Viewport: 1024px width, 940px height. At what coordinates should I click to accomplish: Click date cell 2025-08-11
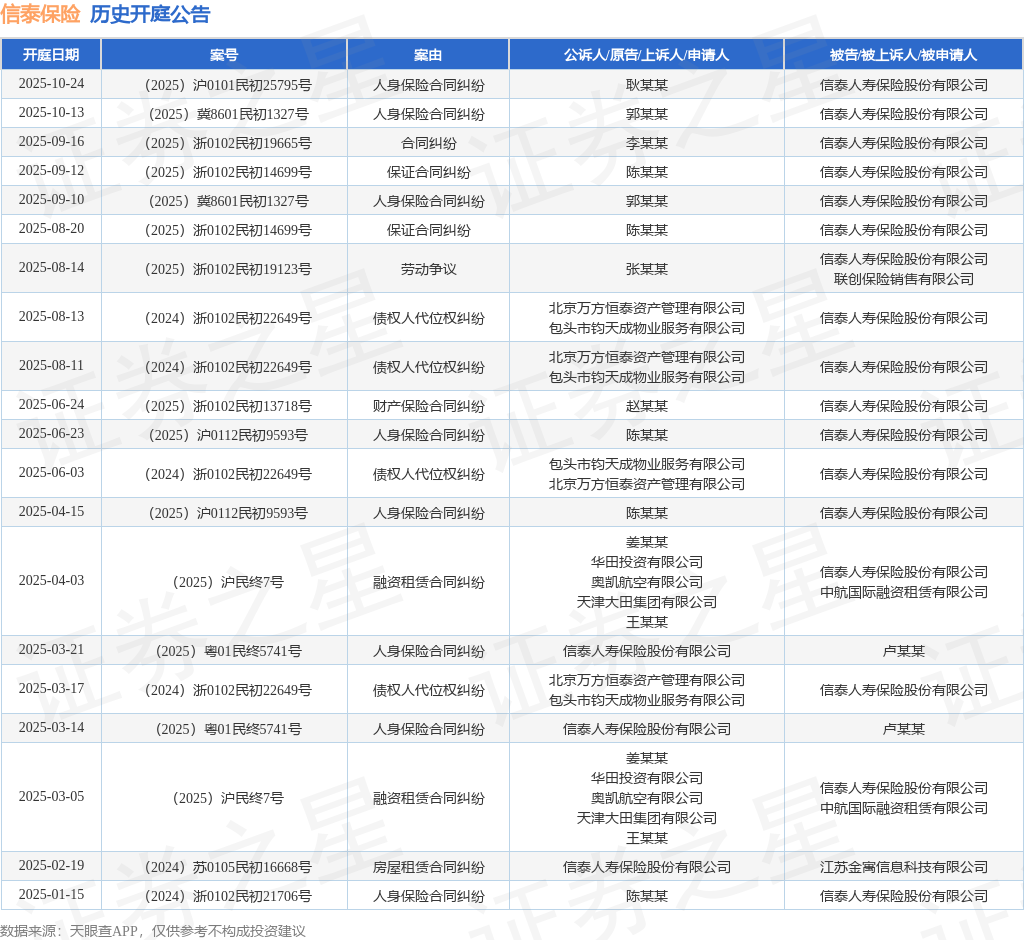click(51, 365)
